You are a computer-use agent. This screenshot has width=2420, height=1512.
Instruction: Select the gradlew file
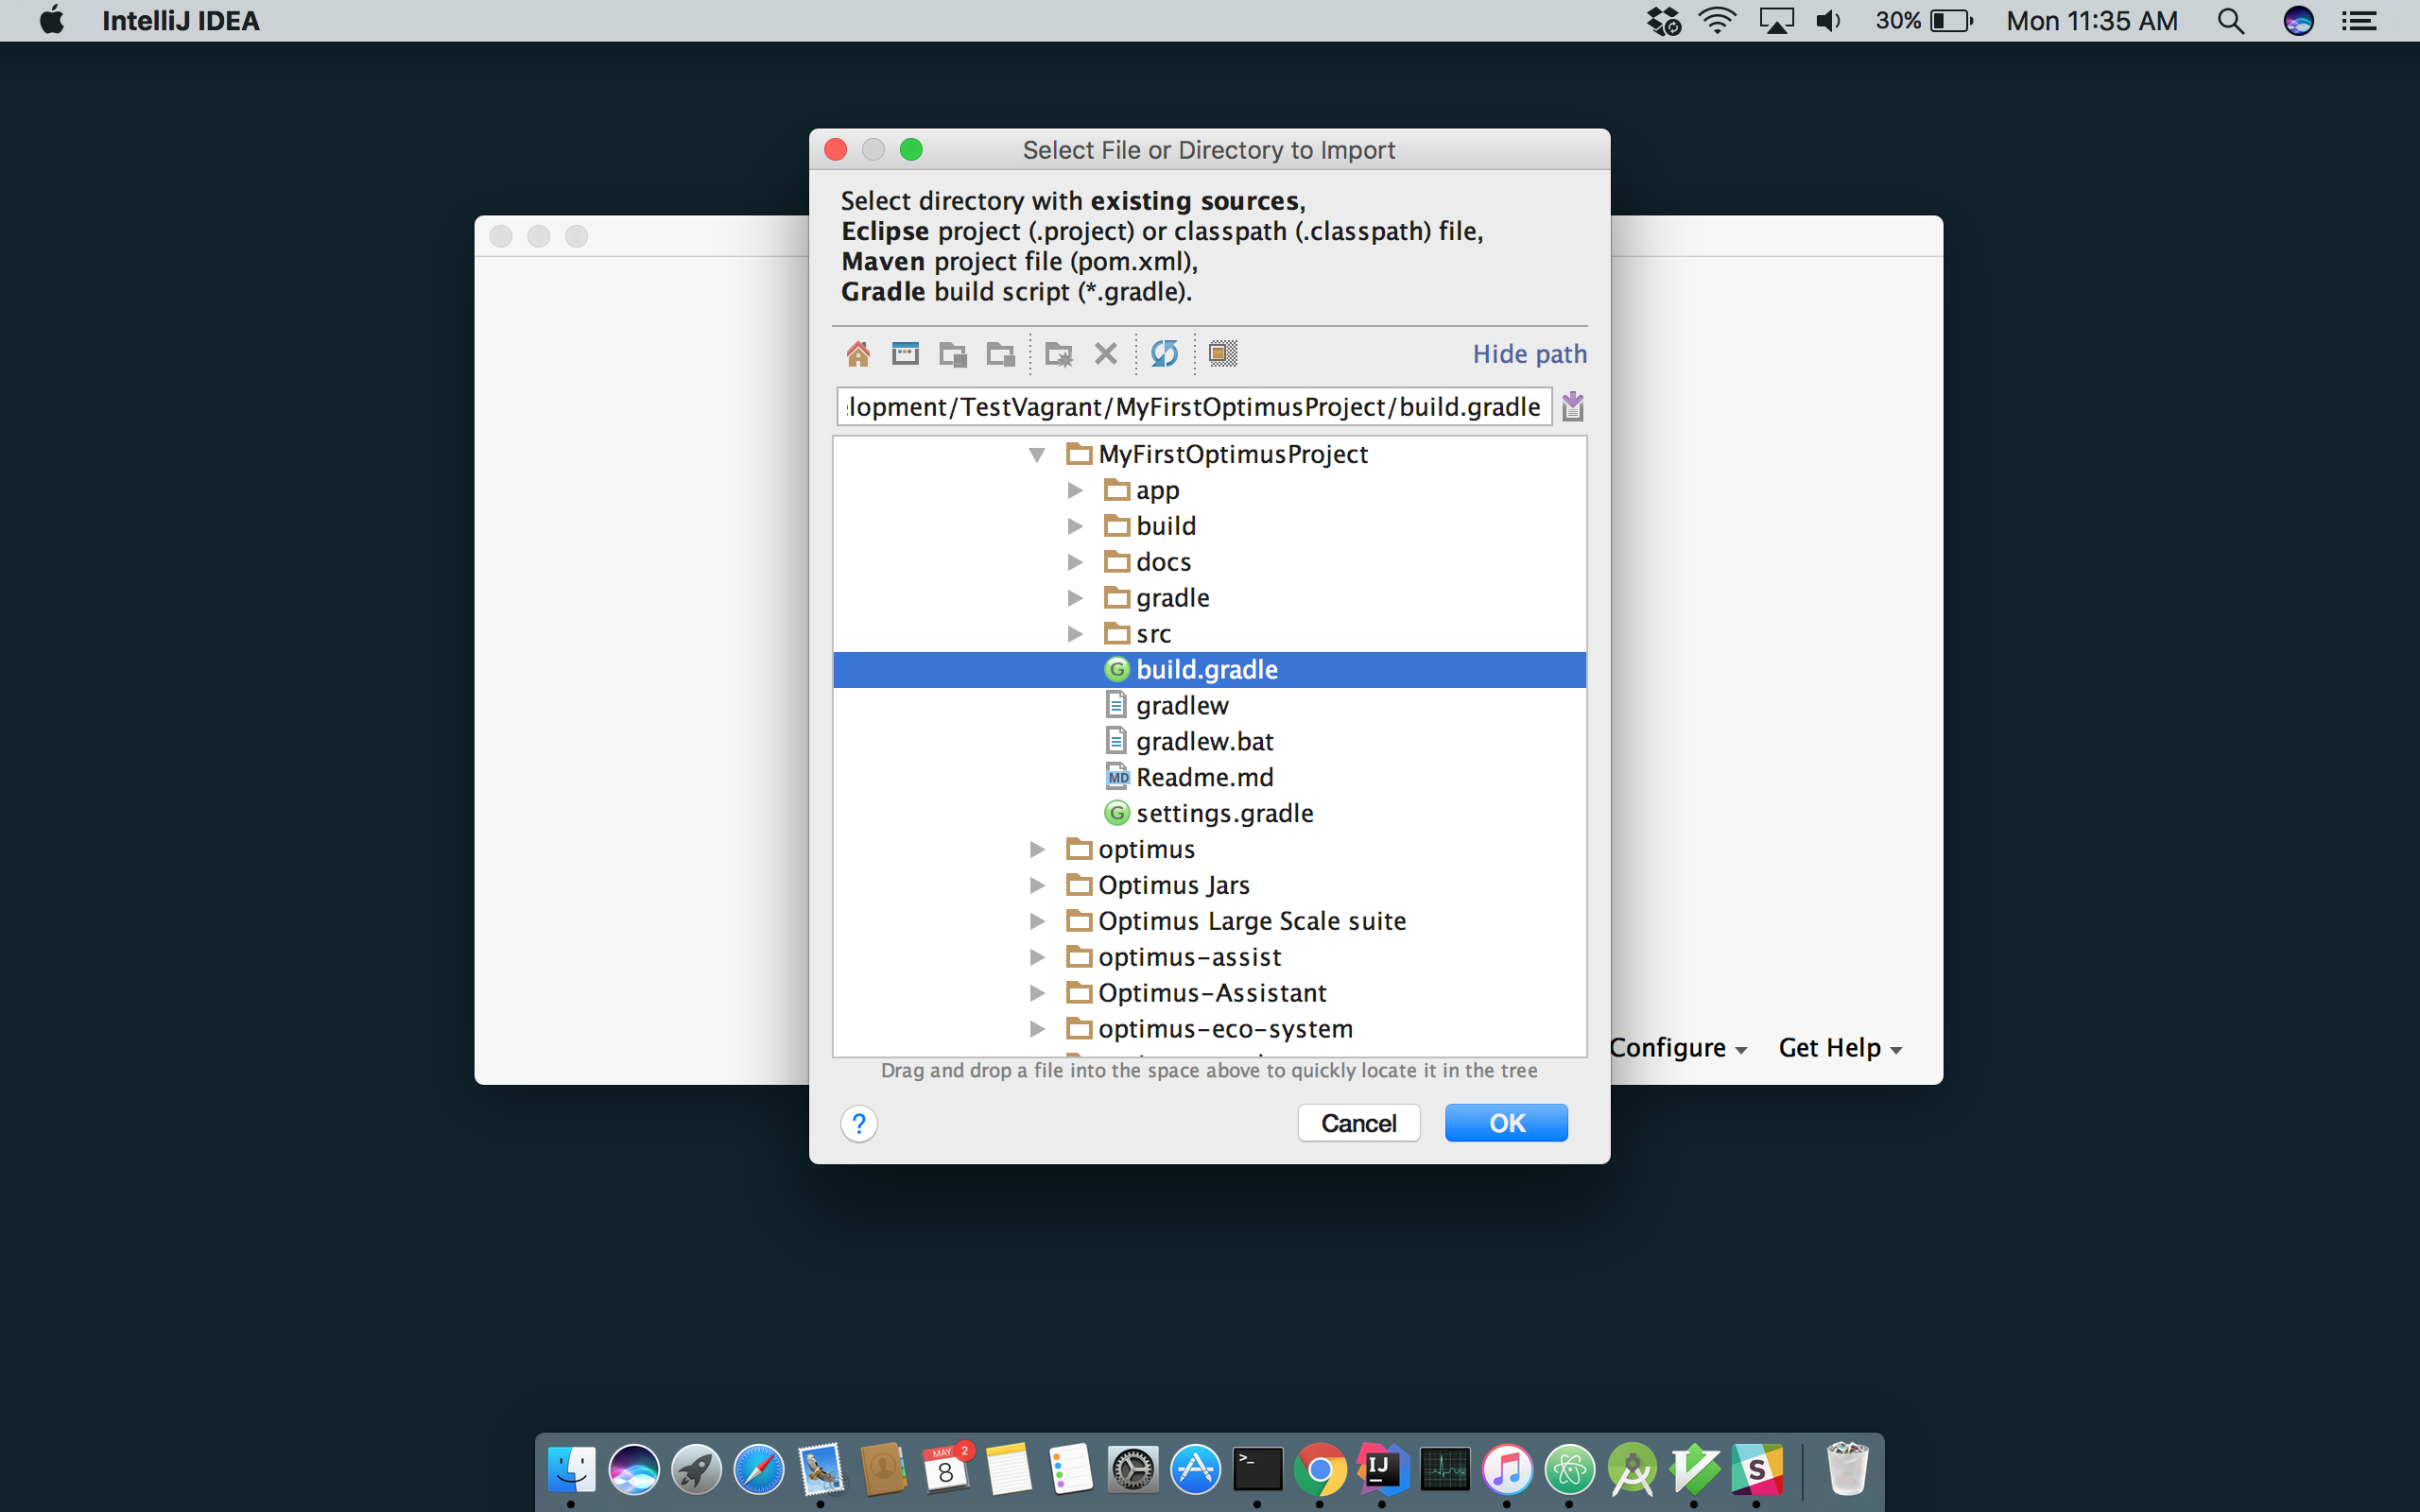pyautogui.click(x=1209, y=706)
